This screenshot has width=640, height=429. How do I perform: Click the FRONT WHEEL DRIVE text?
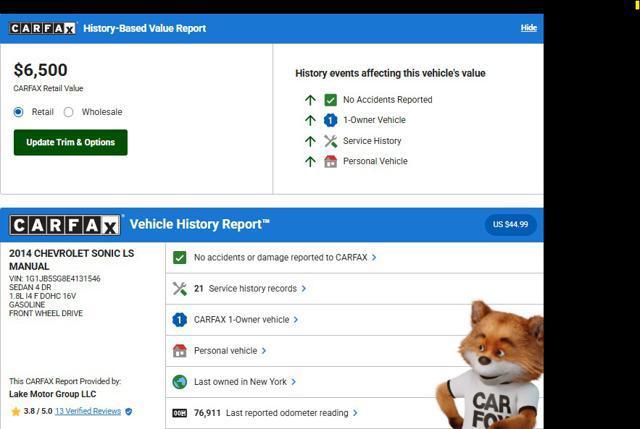coord(46,313)
